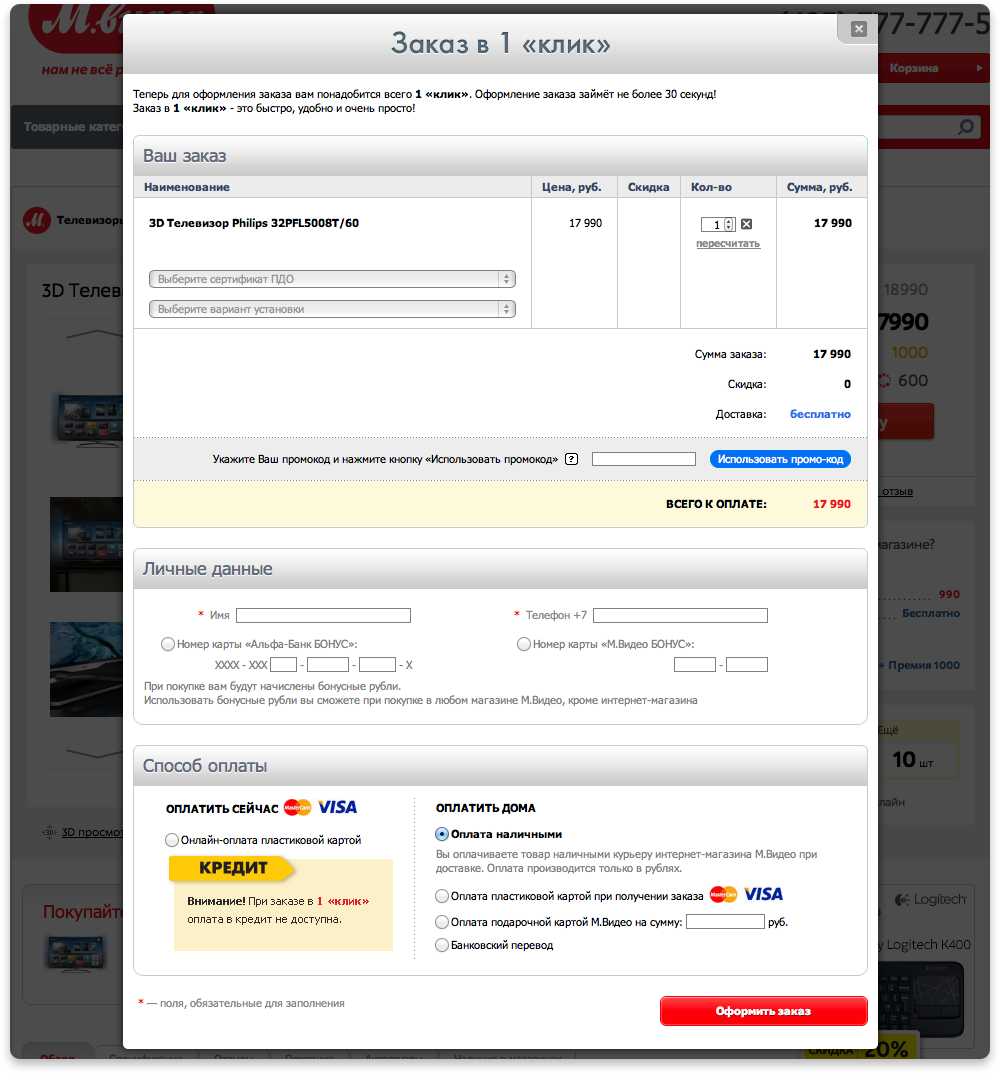Image resolution: width=1000 pixels, height=1074 pixels.
Task: Click first М.Видео БОНУС card number field
Action: pyautogui.click(x=695, y=664)
